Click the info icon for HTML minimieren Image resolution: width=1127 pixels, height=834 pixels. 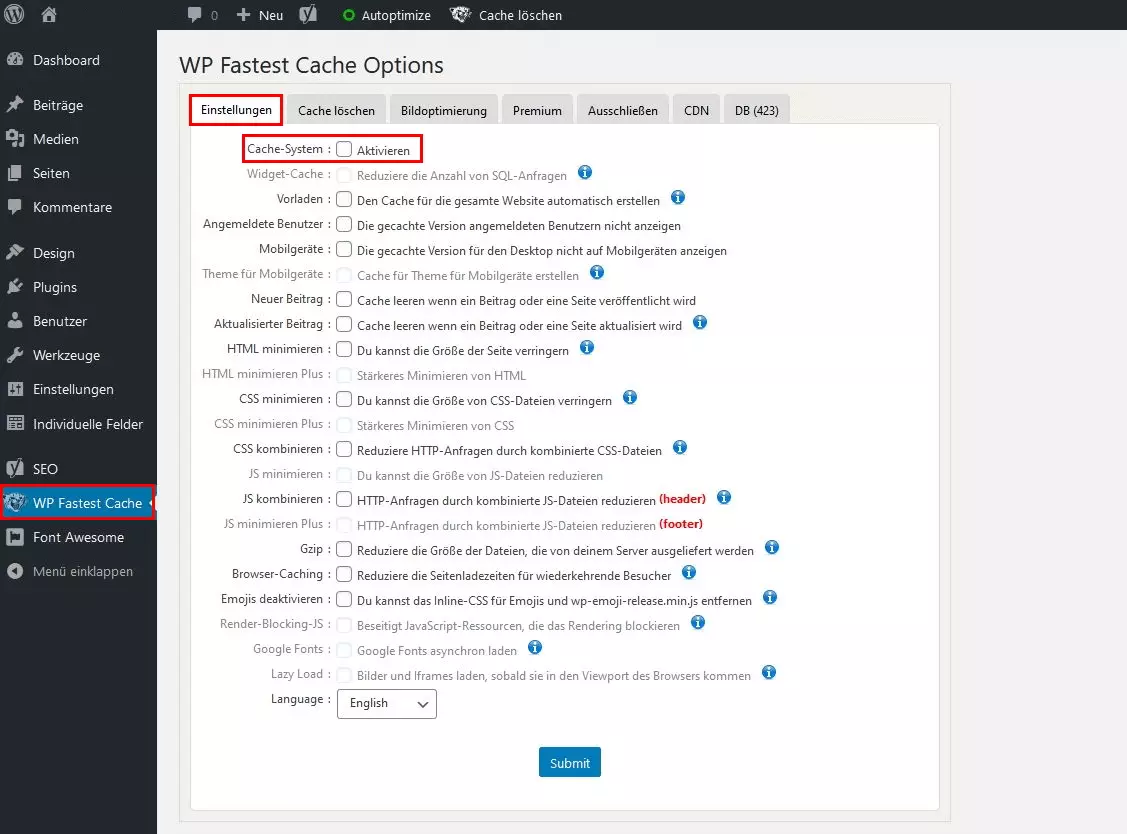click(587, 347)
